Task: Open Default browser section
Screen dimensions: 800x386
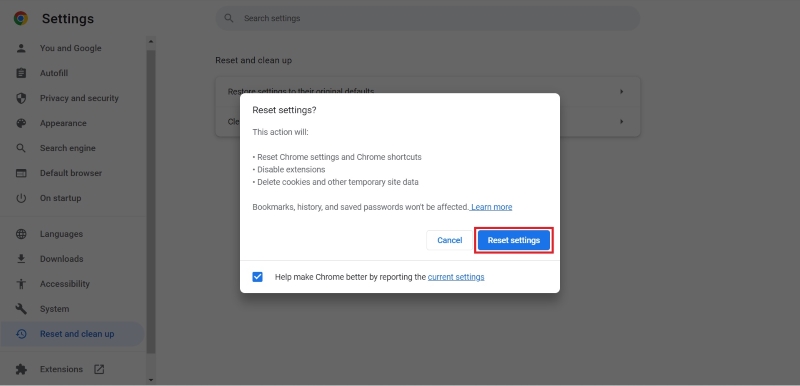Action: 72,173
